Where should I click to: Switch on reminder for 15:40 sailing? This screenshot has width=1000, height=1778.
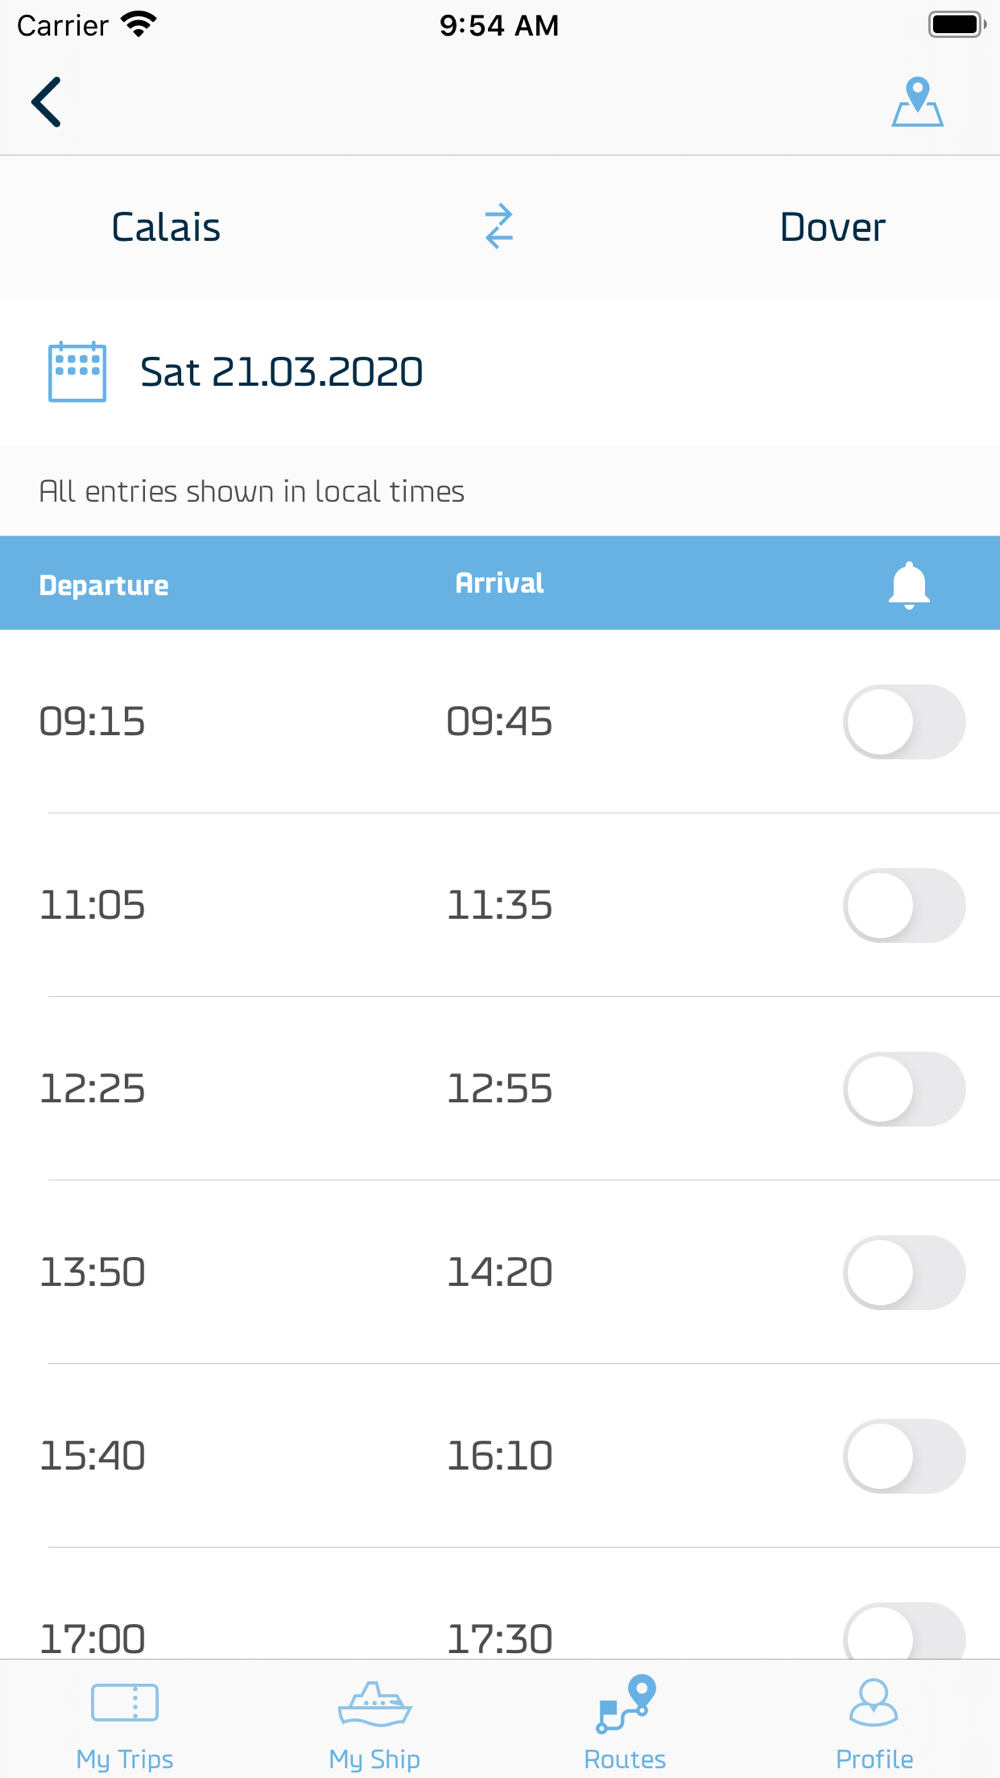coord(904,1456)
